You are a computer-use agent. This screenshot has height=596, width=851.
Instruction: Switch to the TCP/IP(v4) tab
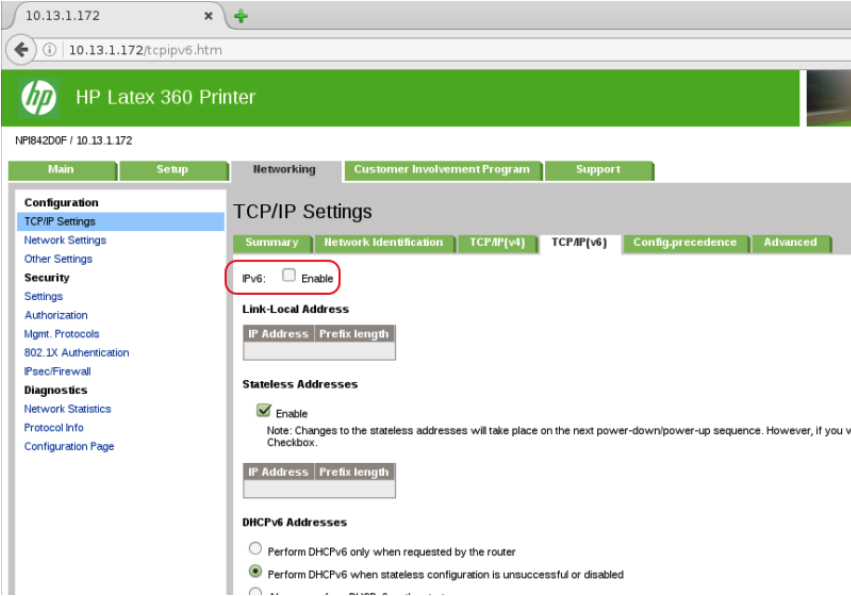497,242
